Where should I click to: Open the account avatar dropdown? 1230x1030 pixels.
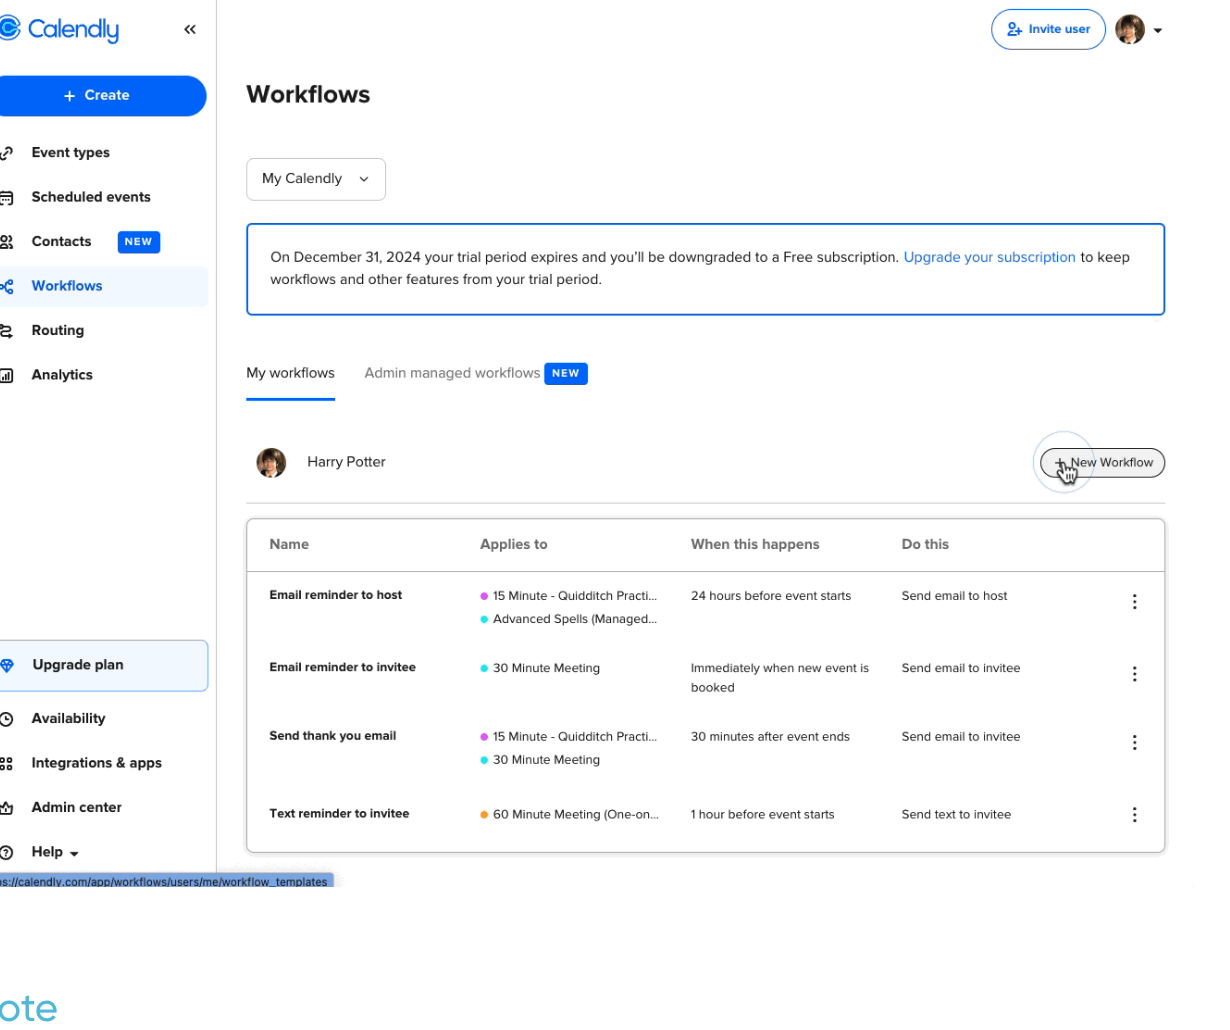coord(1130,29)
